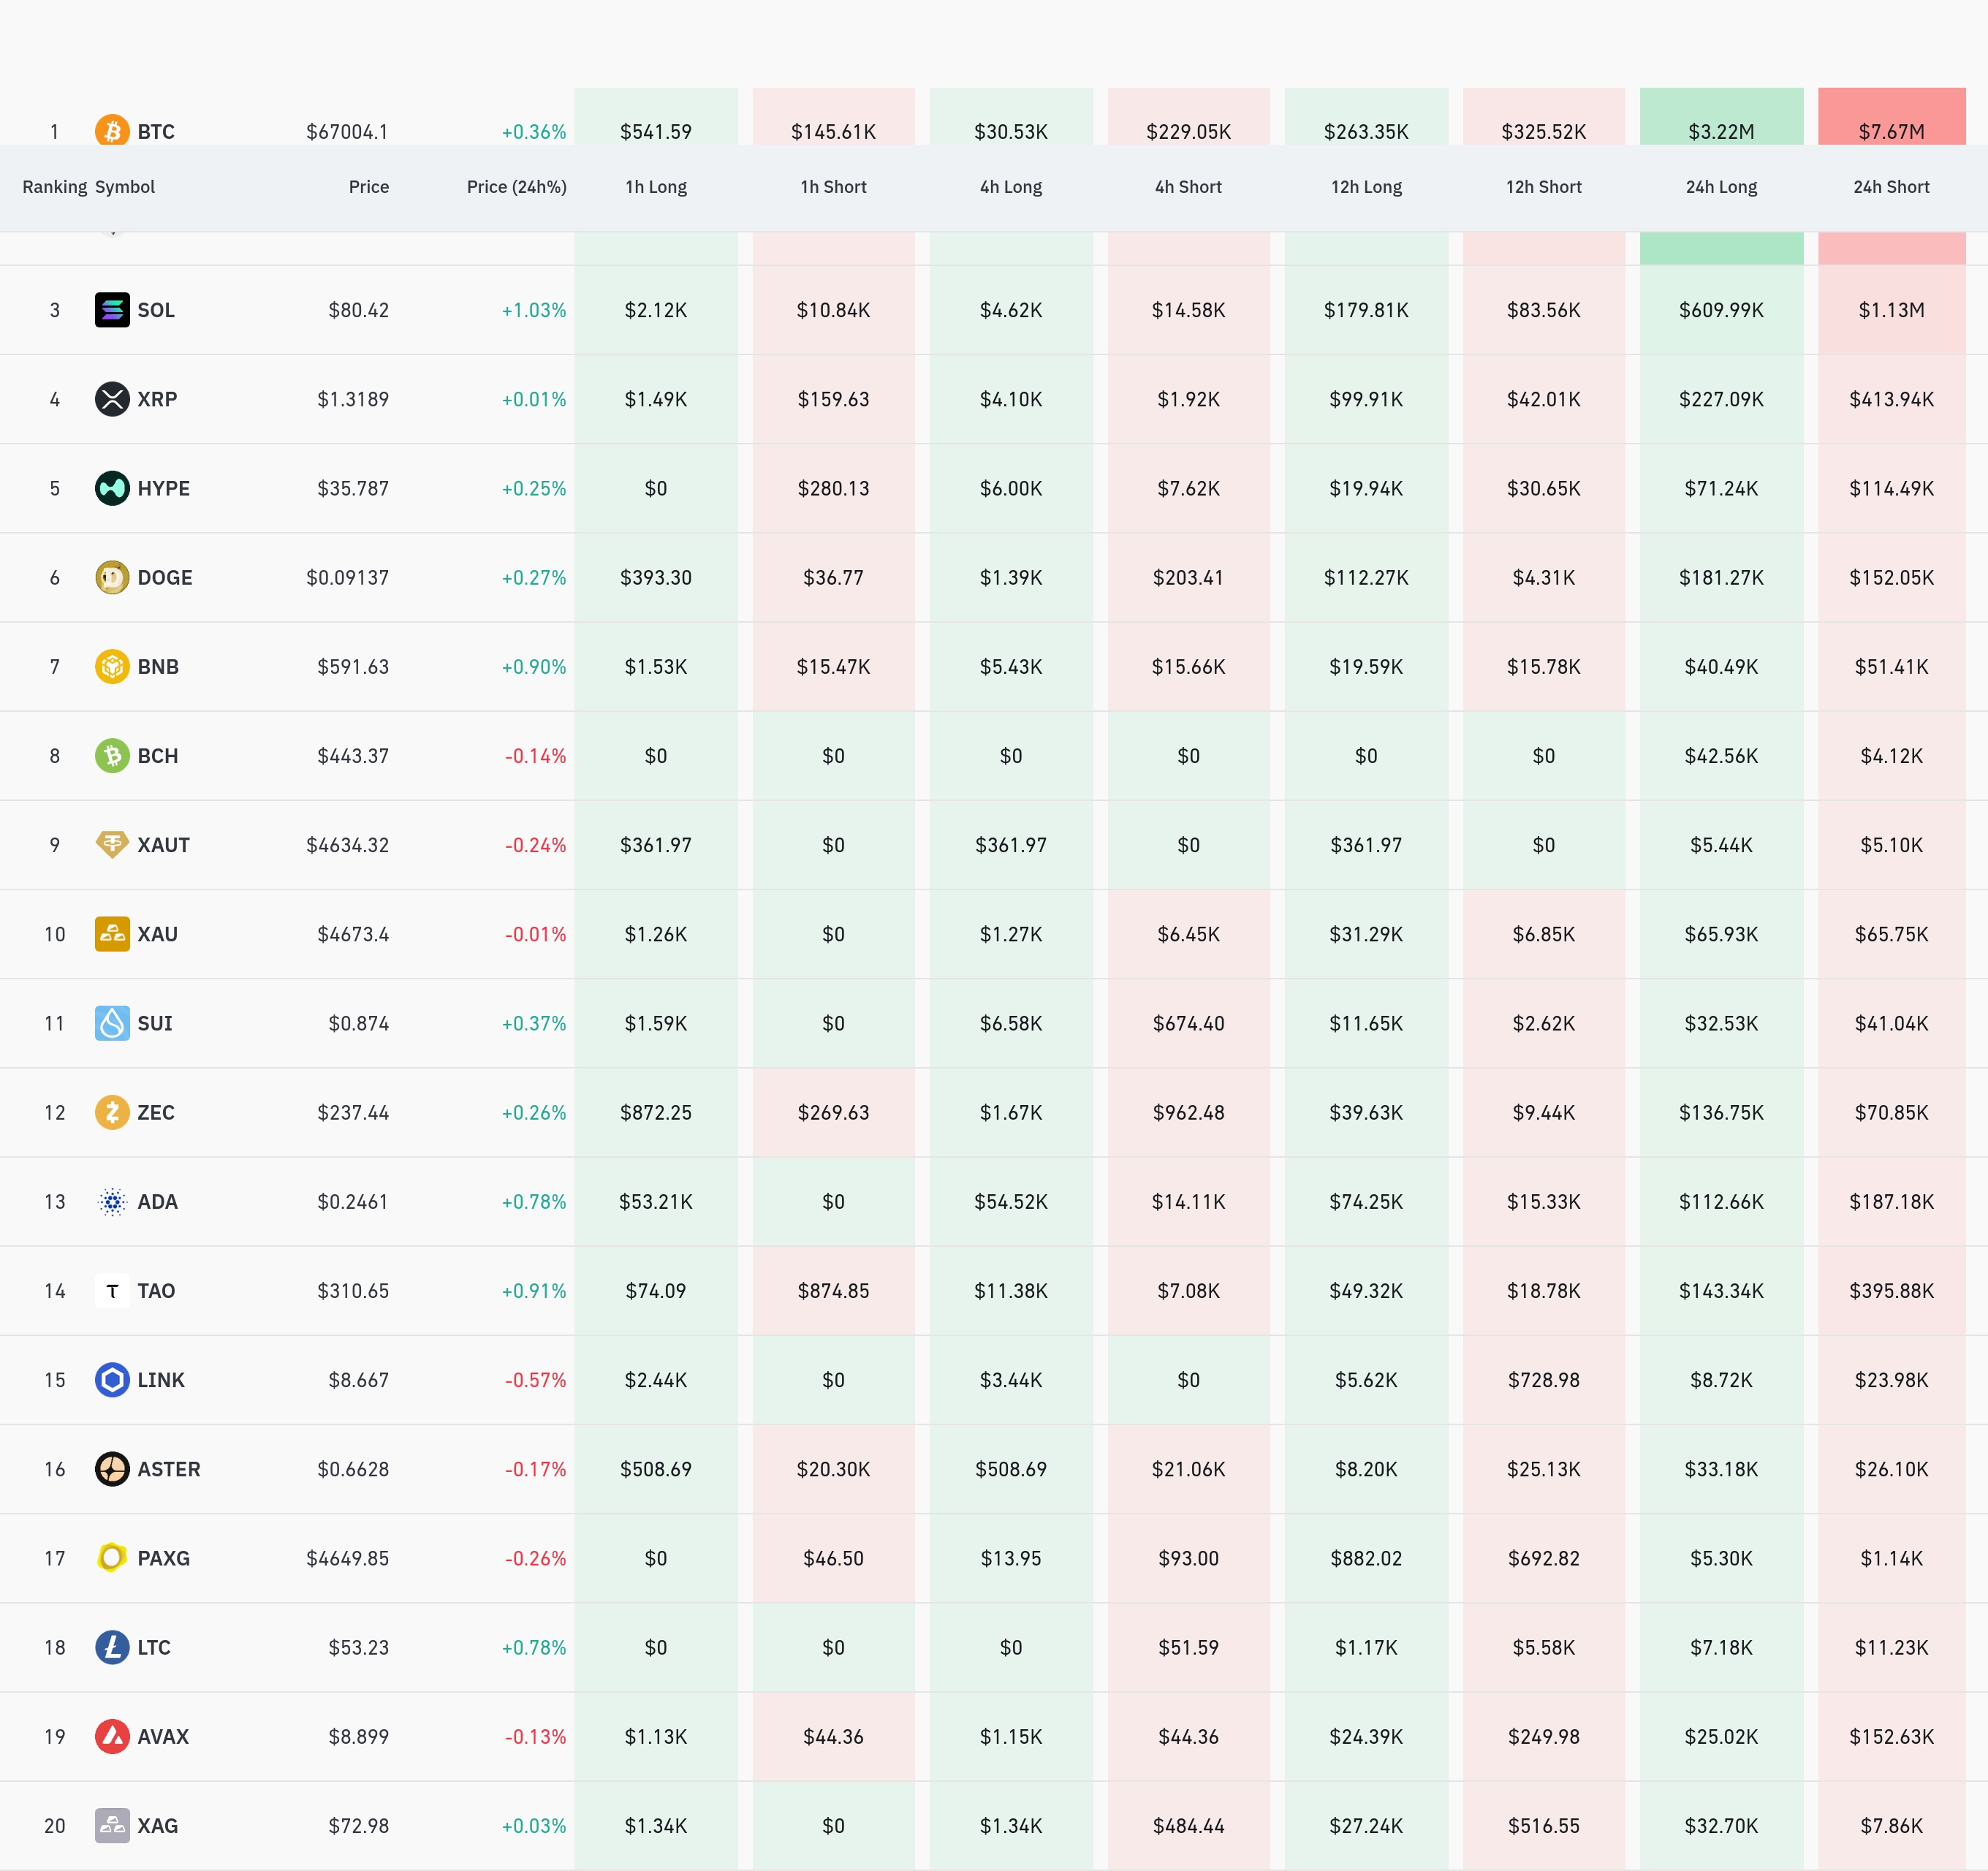
Task: Open the TAO symbol row
Action: pos(155,1291)
